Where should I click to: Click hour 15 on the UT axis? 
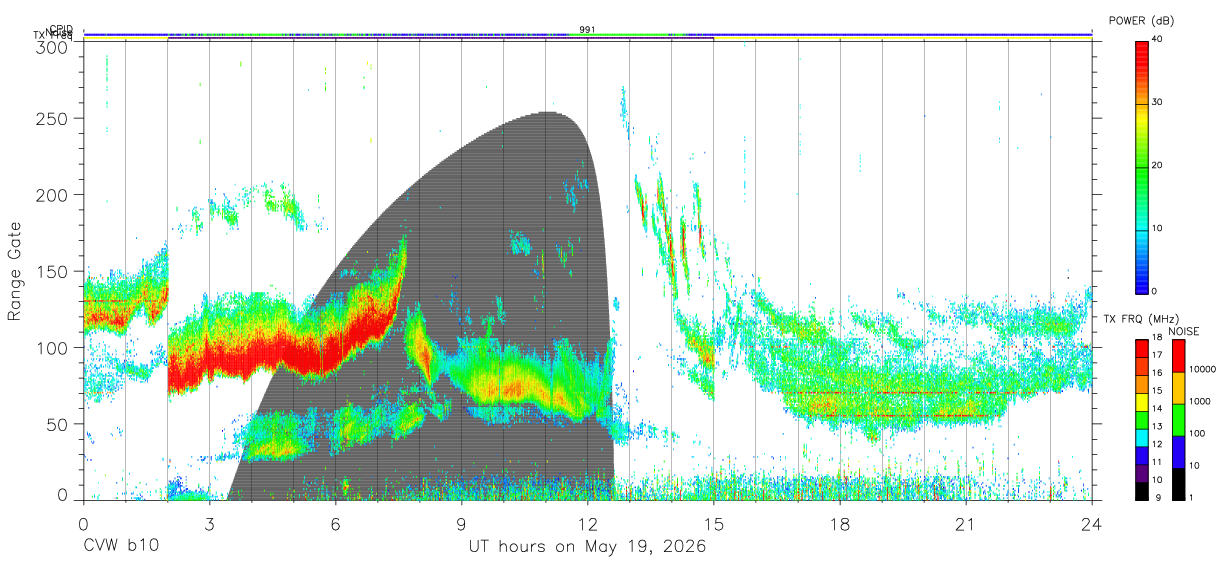(713, 523)
